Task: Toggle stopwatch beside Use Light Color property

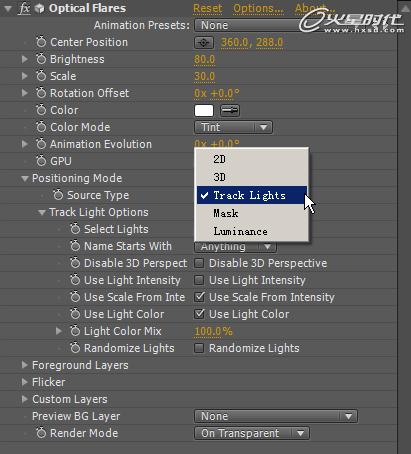Action: pos(75,314)
